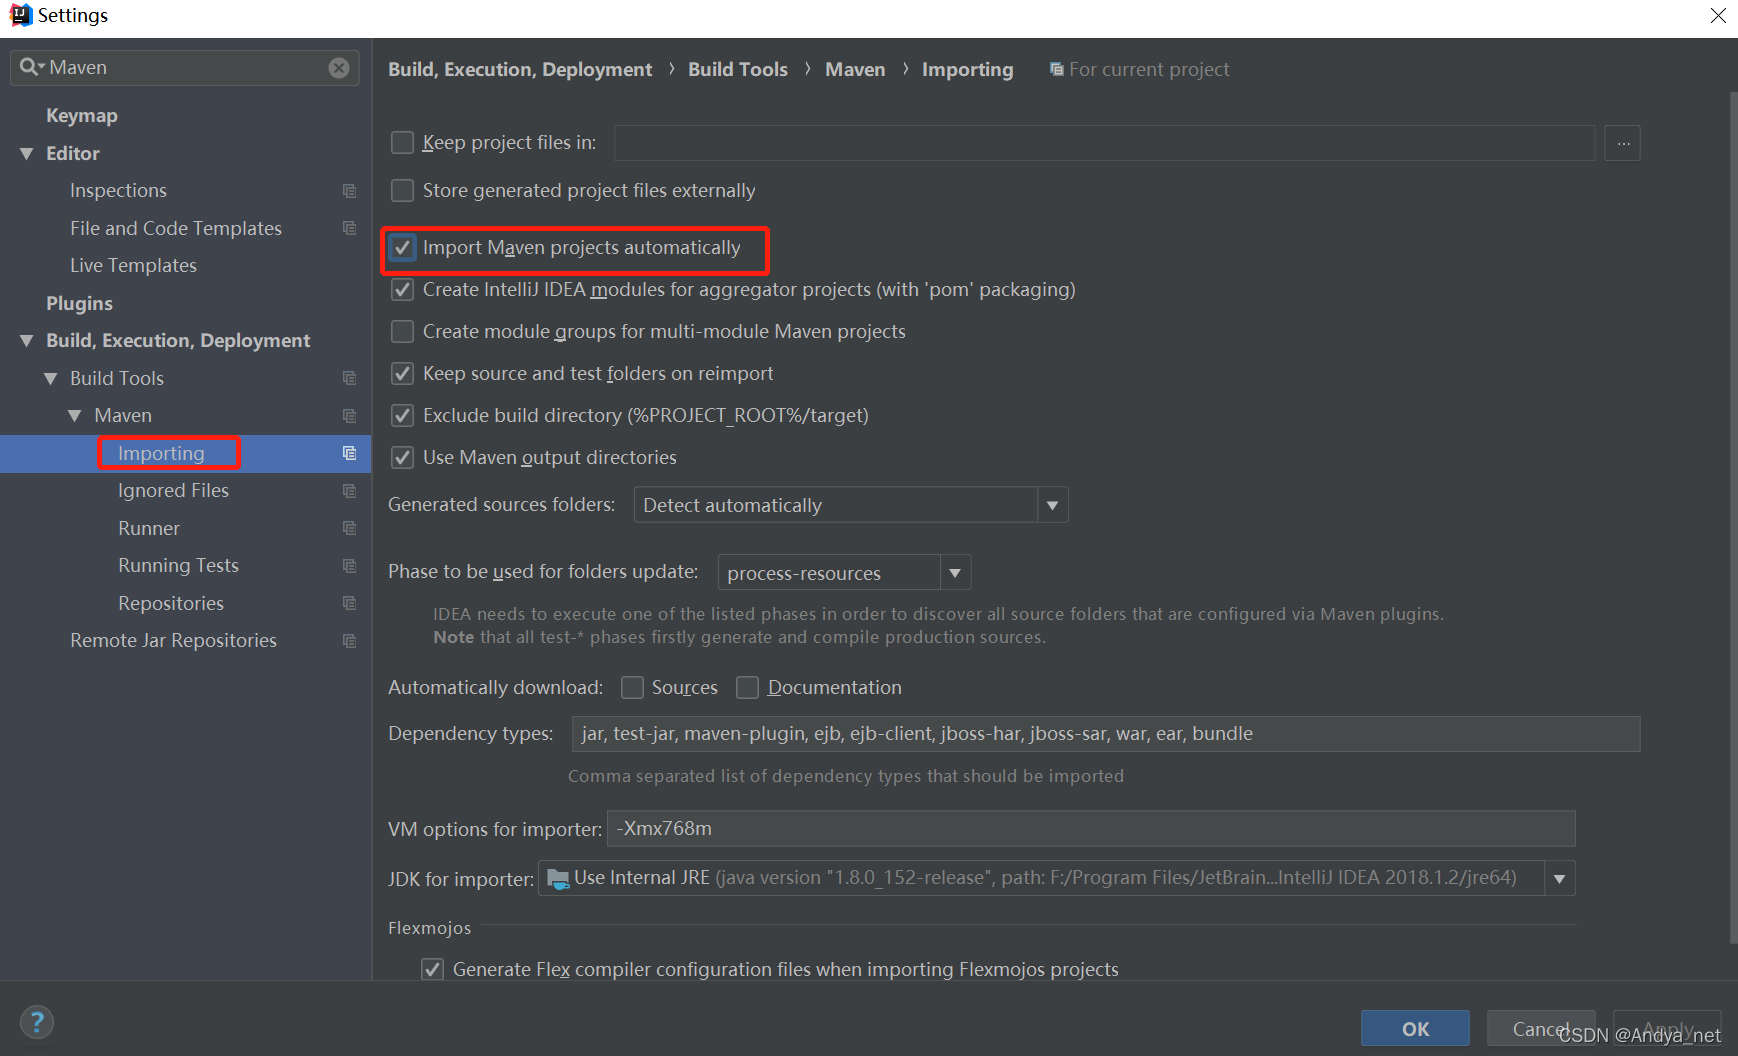1738x1056 pixels.
Task: Uncheck Exclude build directory option
Action: pyautogui.click(x=402, y=415)
